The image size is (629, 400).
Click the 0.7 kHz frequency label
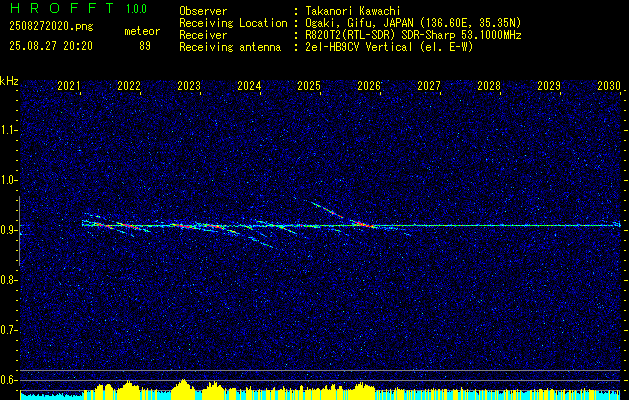pyautogui.click(x=9, y=330)
